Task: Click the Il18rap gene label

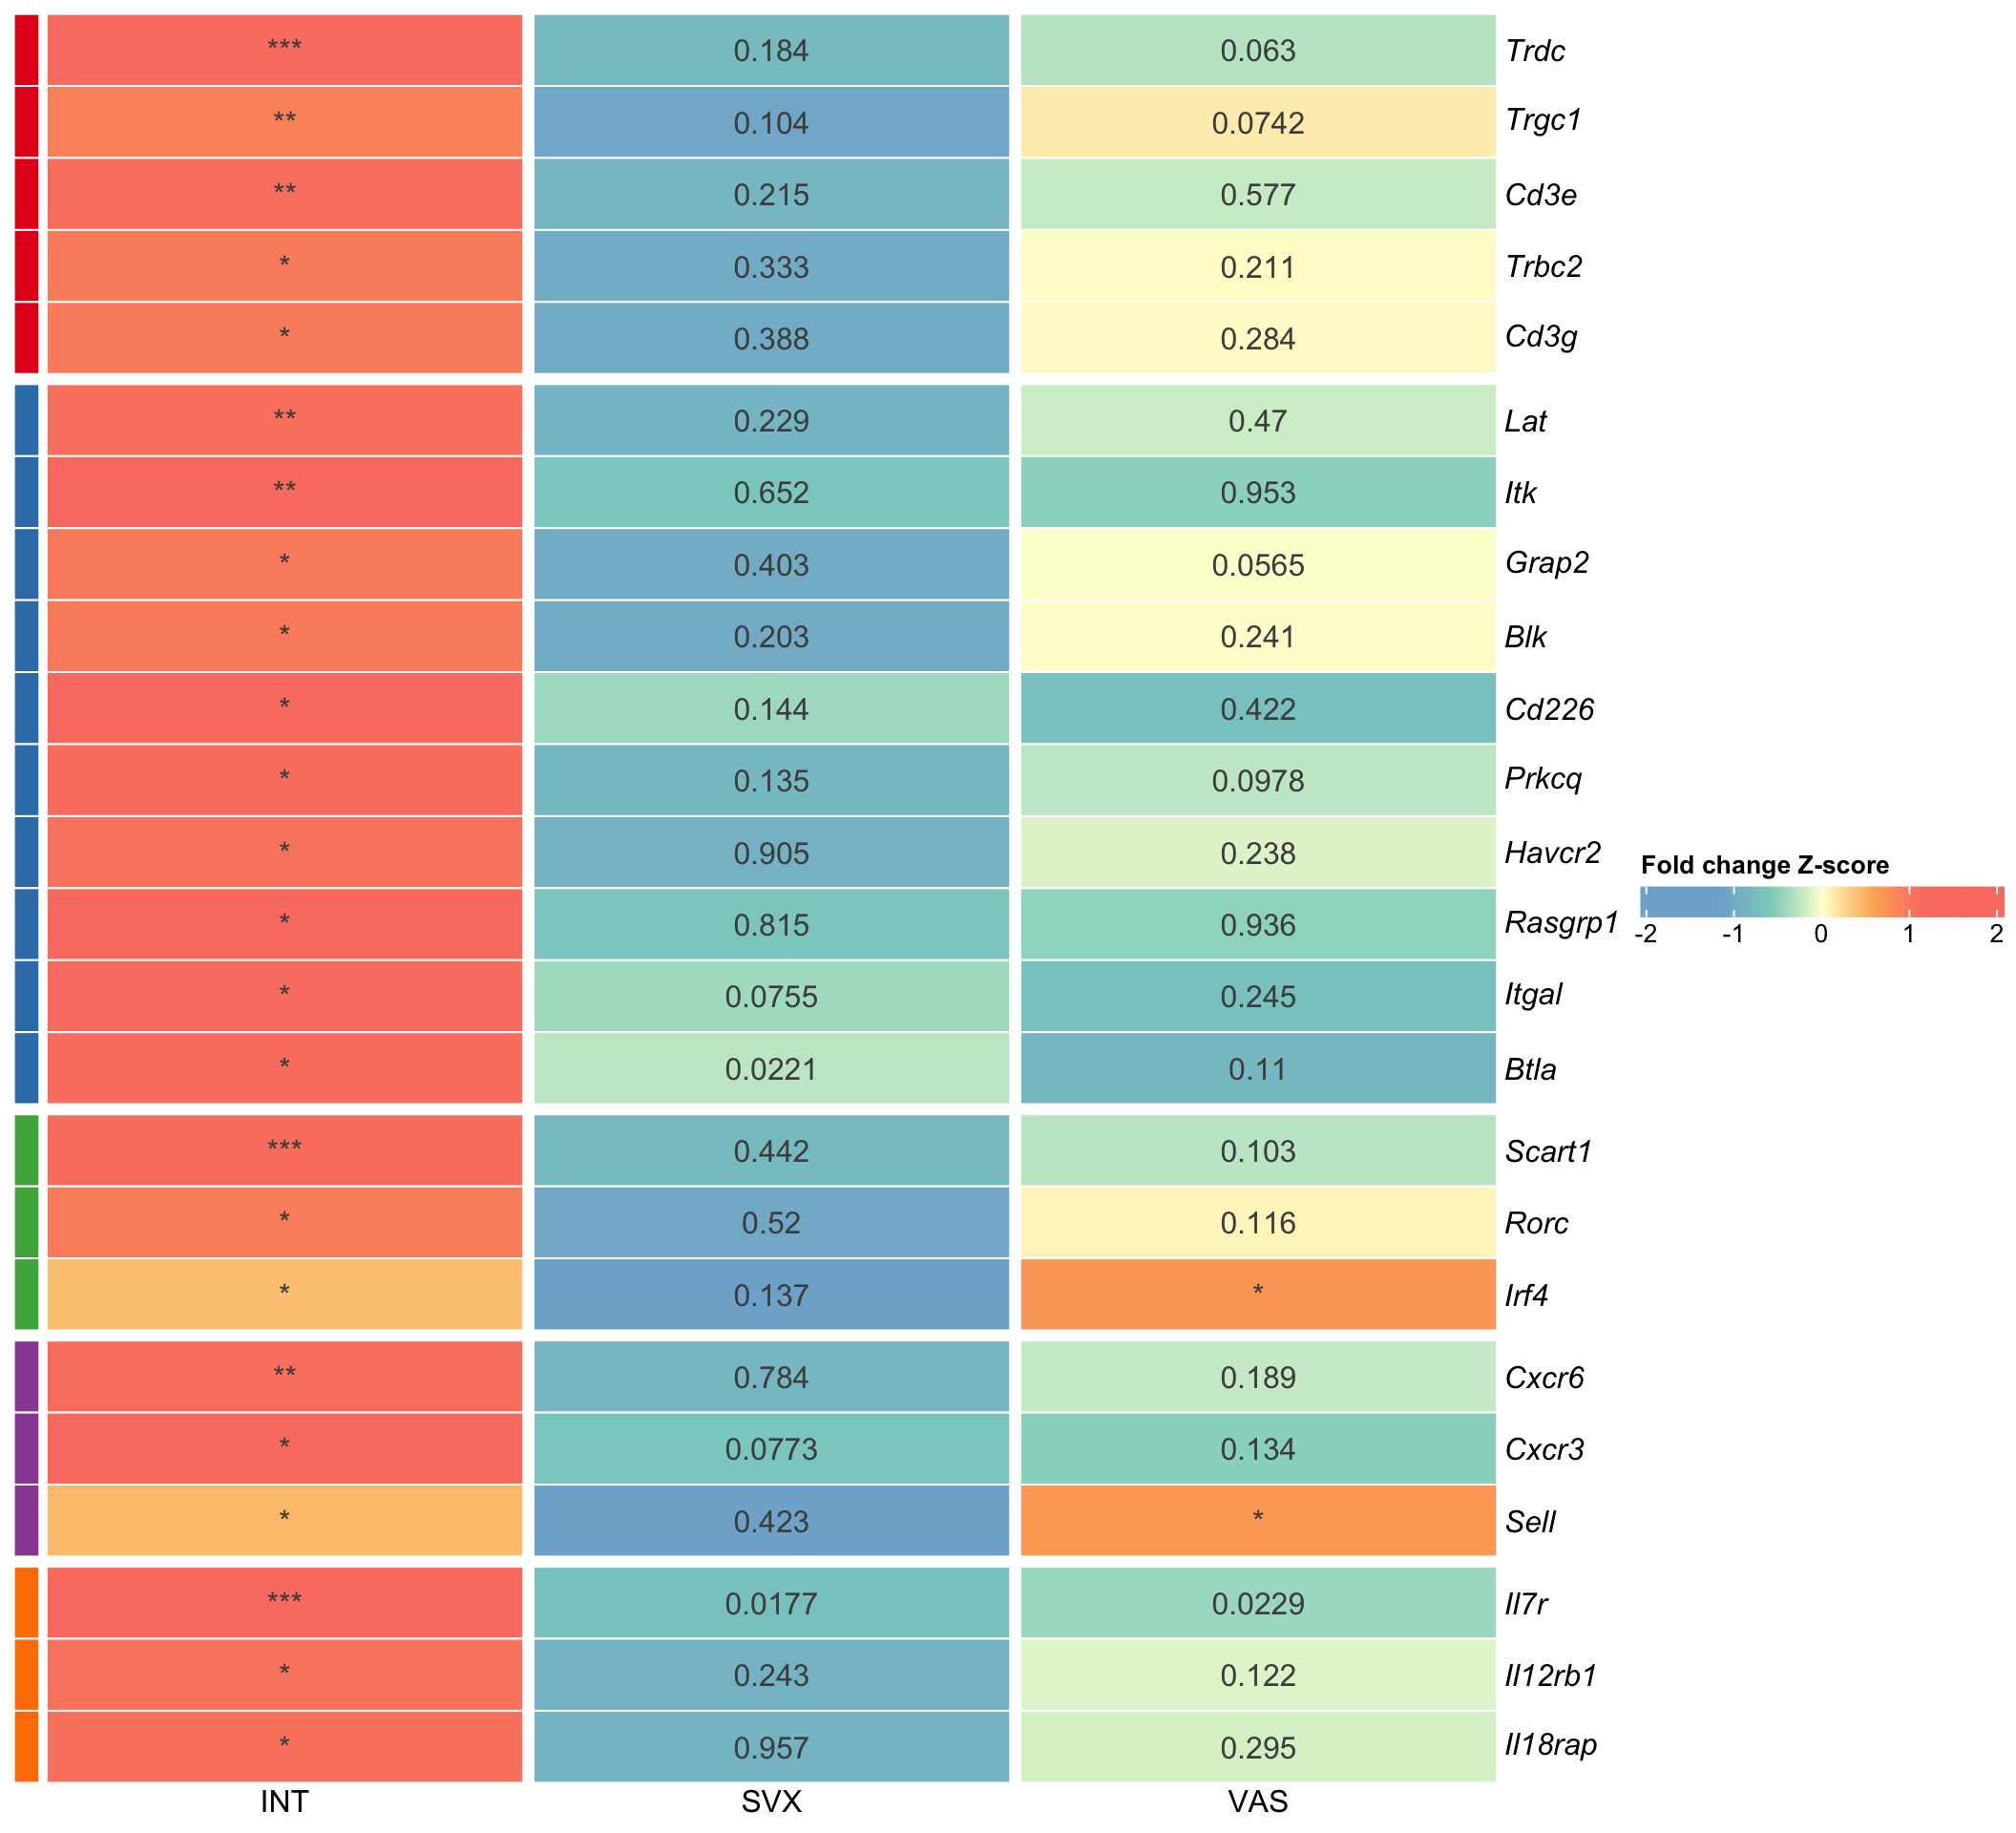Action: click(x=1551, y=1745)
